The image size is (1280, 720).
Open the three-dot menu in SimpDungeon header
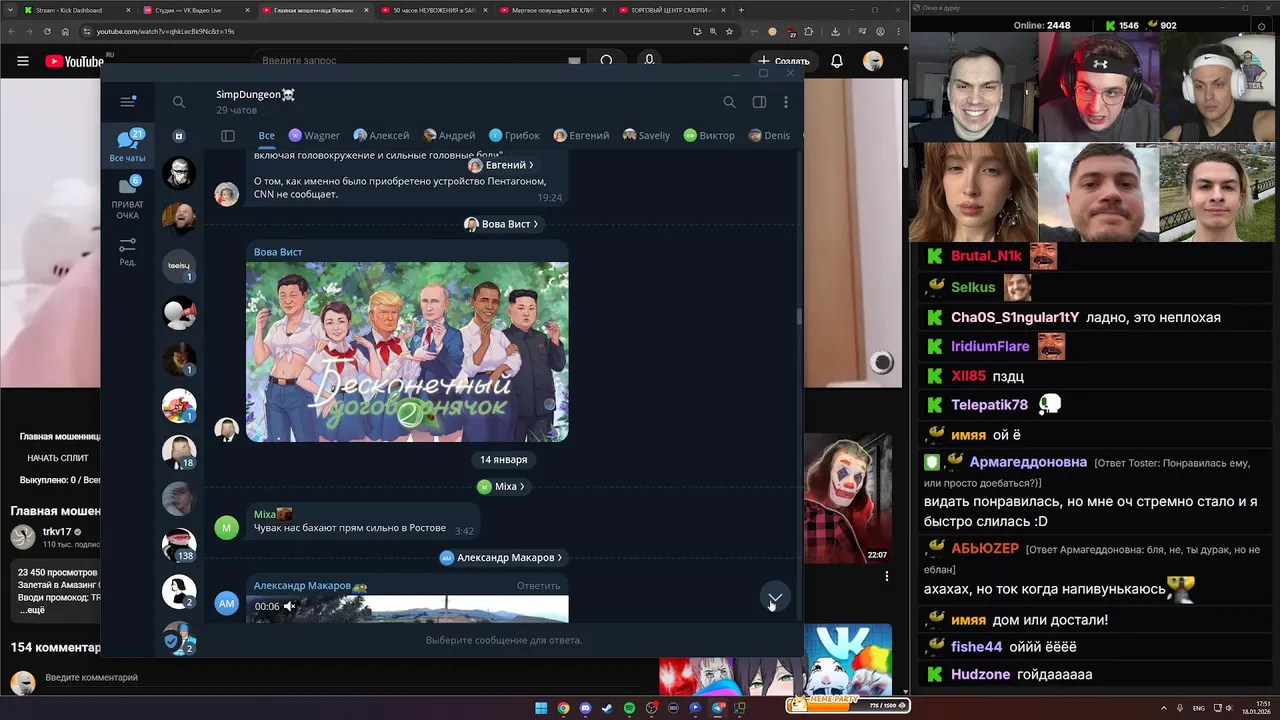(786, 102)
